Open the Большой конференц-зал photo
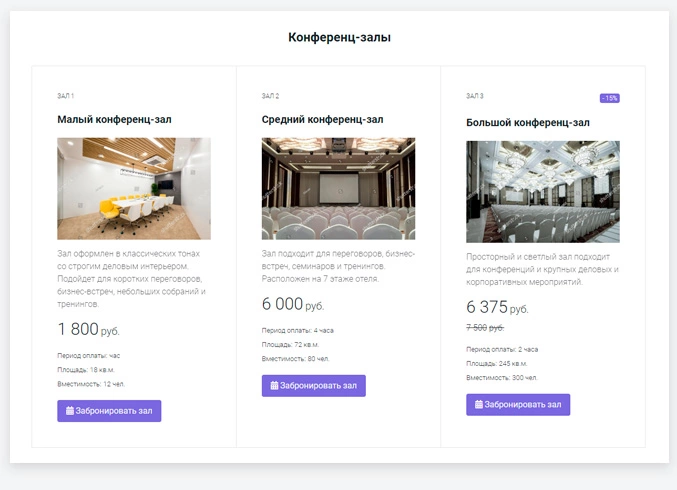 [543, 192]
